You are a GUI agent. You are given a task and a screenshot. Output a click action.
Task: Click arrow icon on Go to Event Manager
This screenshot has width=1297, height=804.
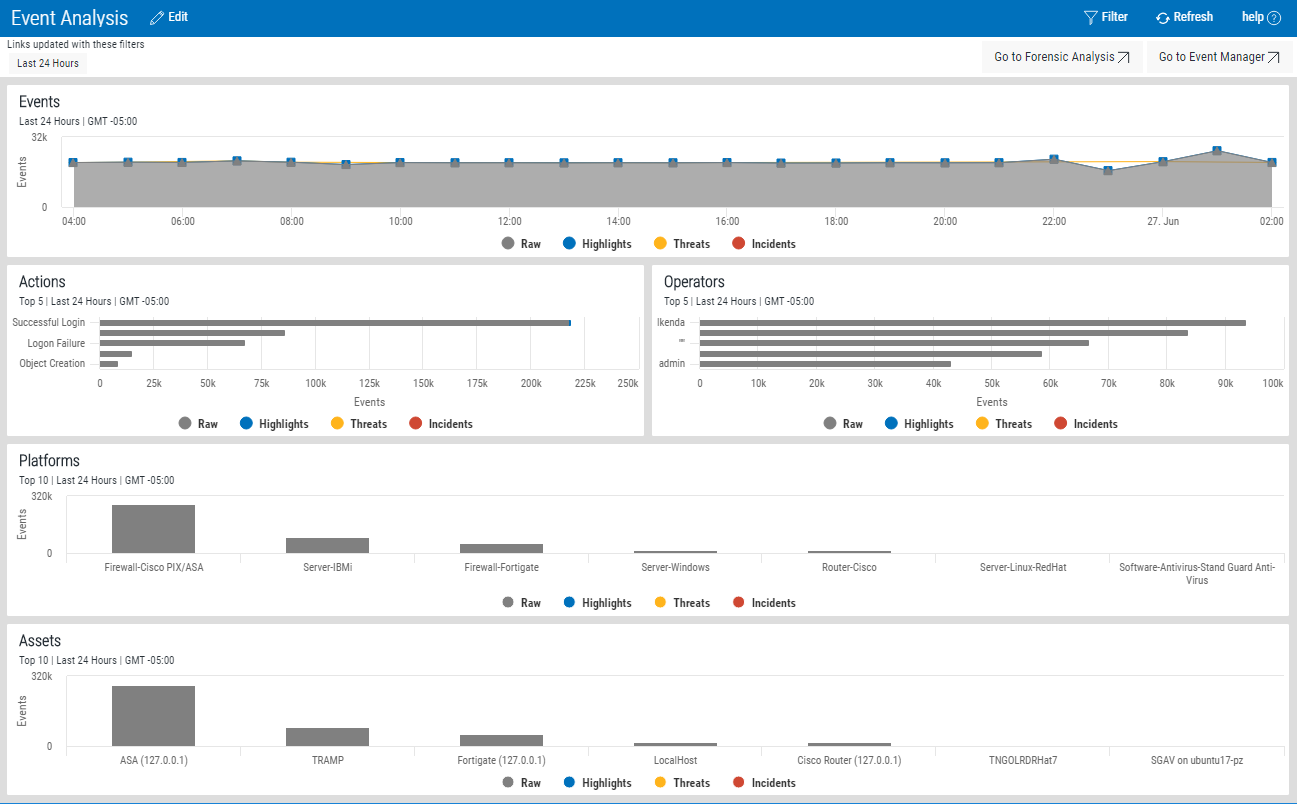pos(1273,58)
